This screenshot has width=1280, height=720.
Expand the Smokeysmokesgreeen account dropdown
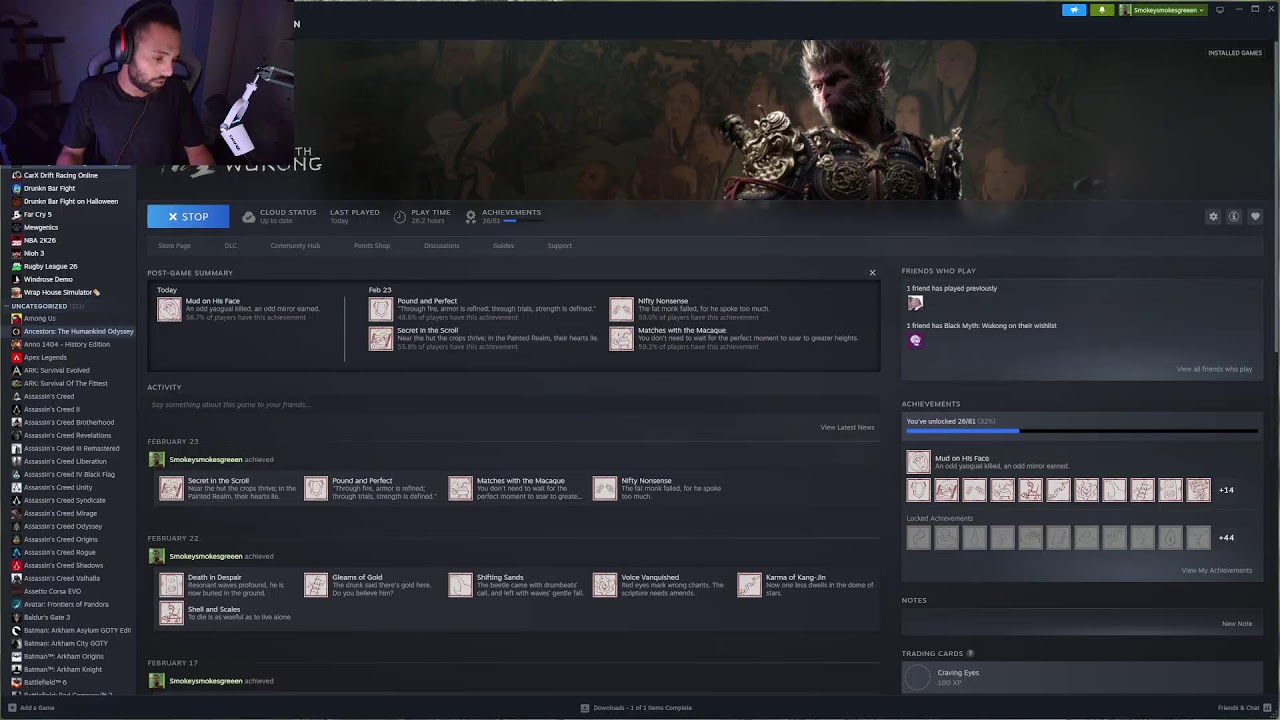click(1162, 10)
